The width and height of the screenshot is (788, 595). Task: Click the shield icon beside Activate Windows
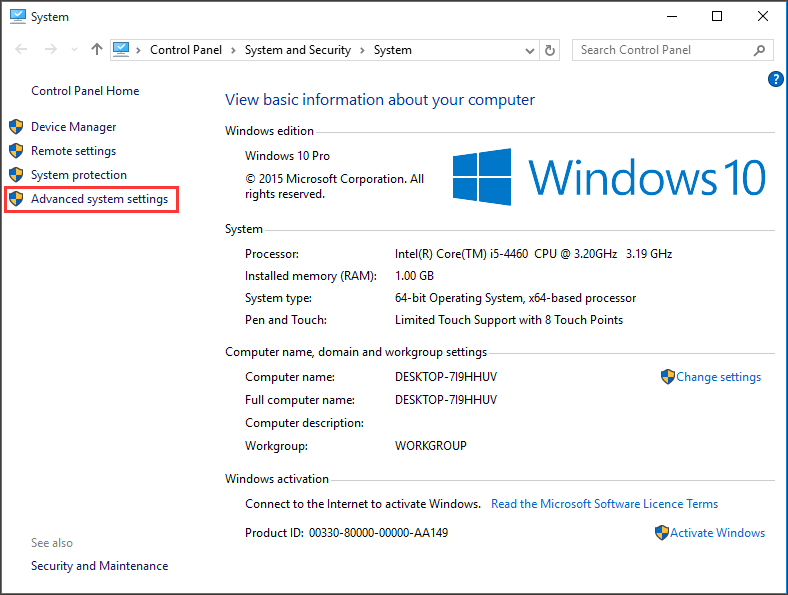tap(661, 533)
